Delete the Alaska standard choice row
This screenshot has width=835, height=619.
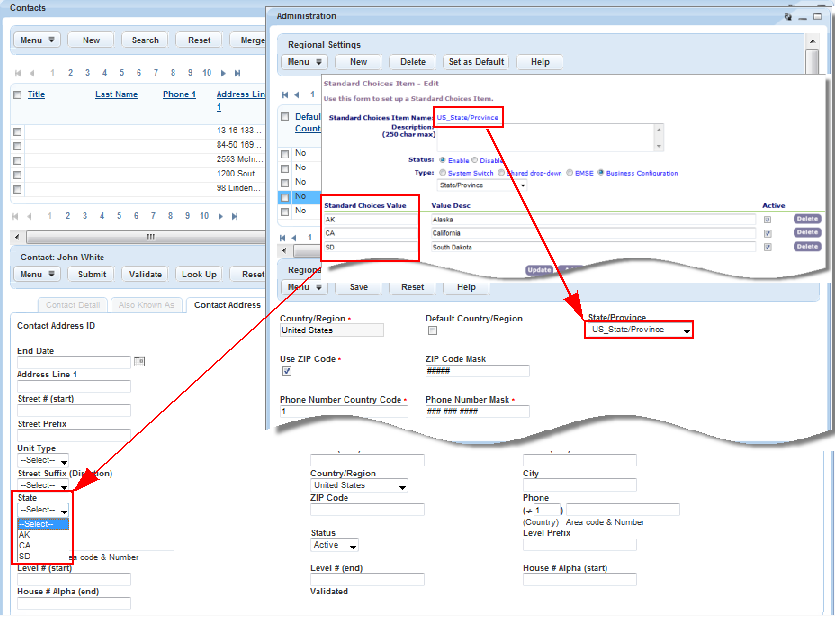coord(807,219)
